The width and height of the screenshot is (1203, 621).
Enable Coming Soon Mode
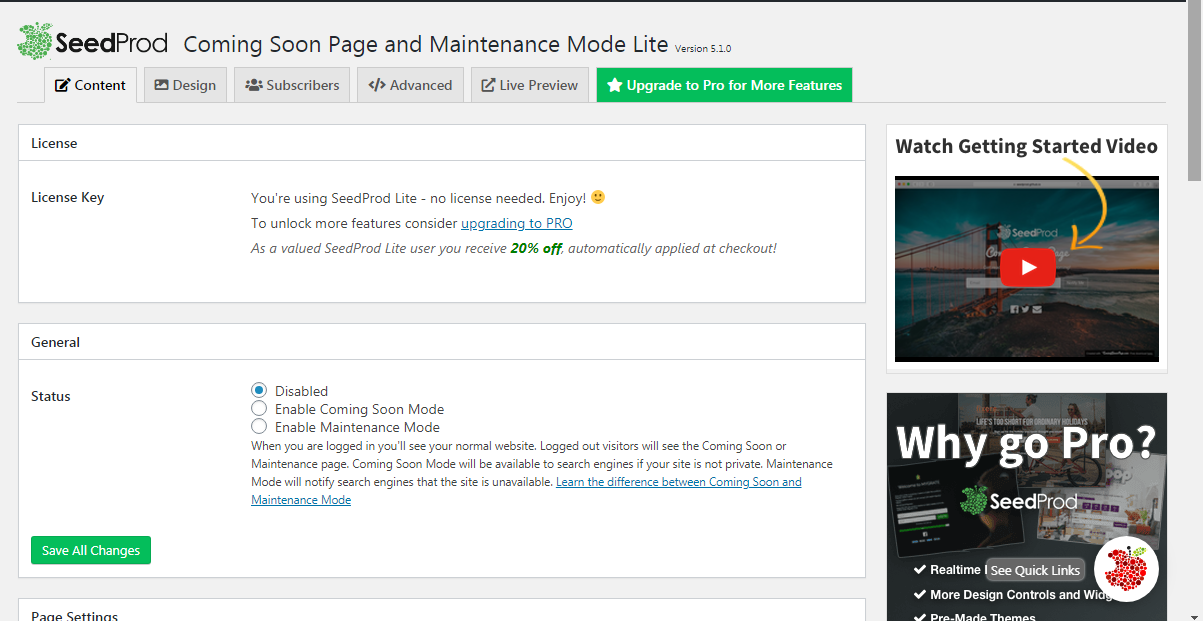[259, 409]
